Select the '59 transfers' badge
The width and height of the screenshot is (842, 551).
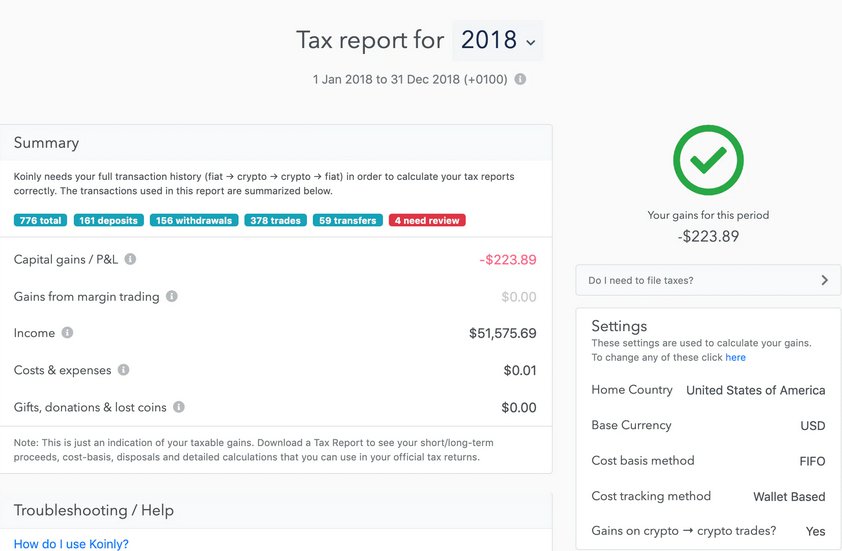[347, 220]
